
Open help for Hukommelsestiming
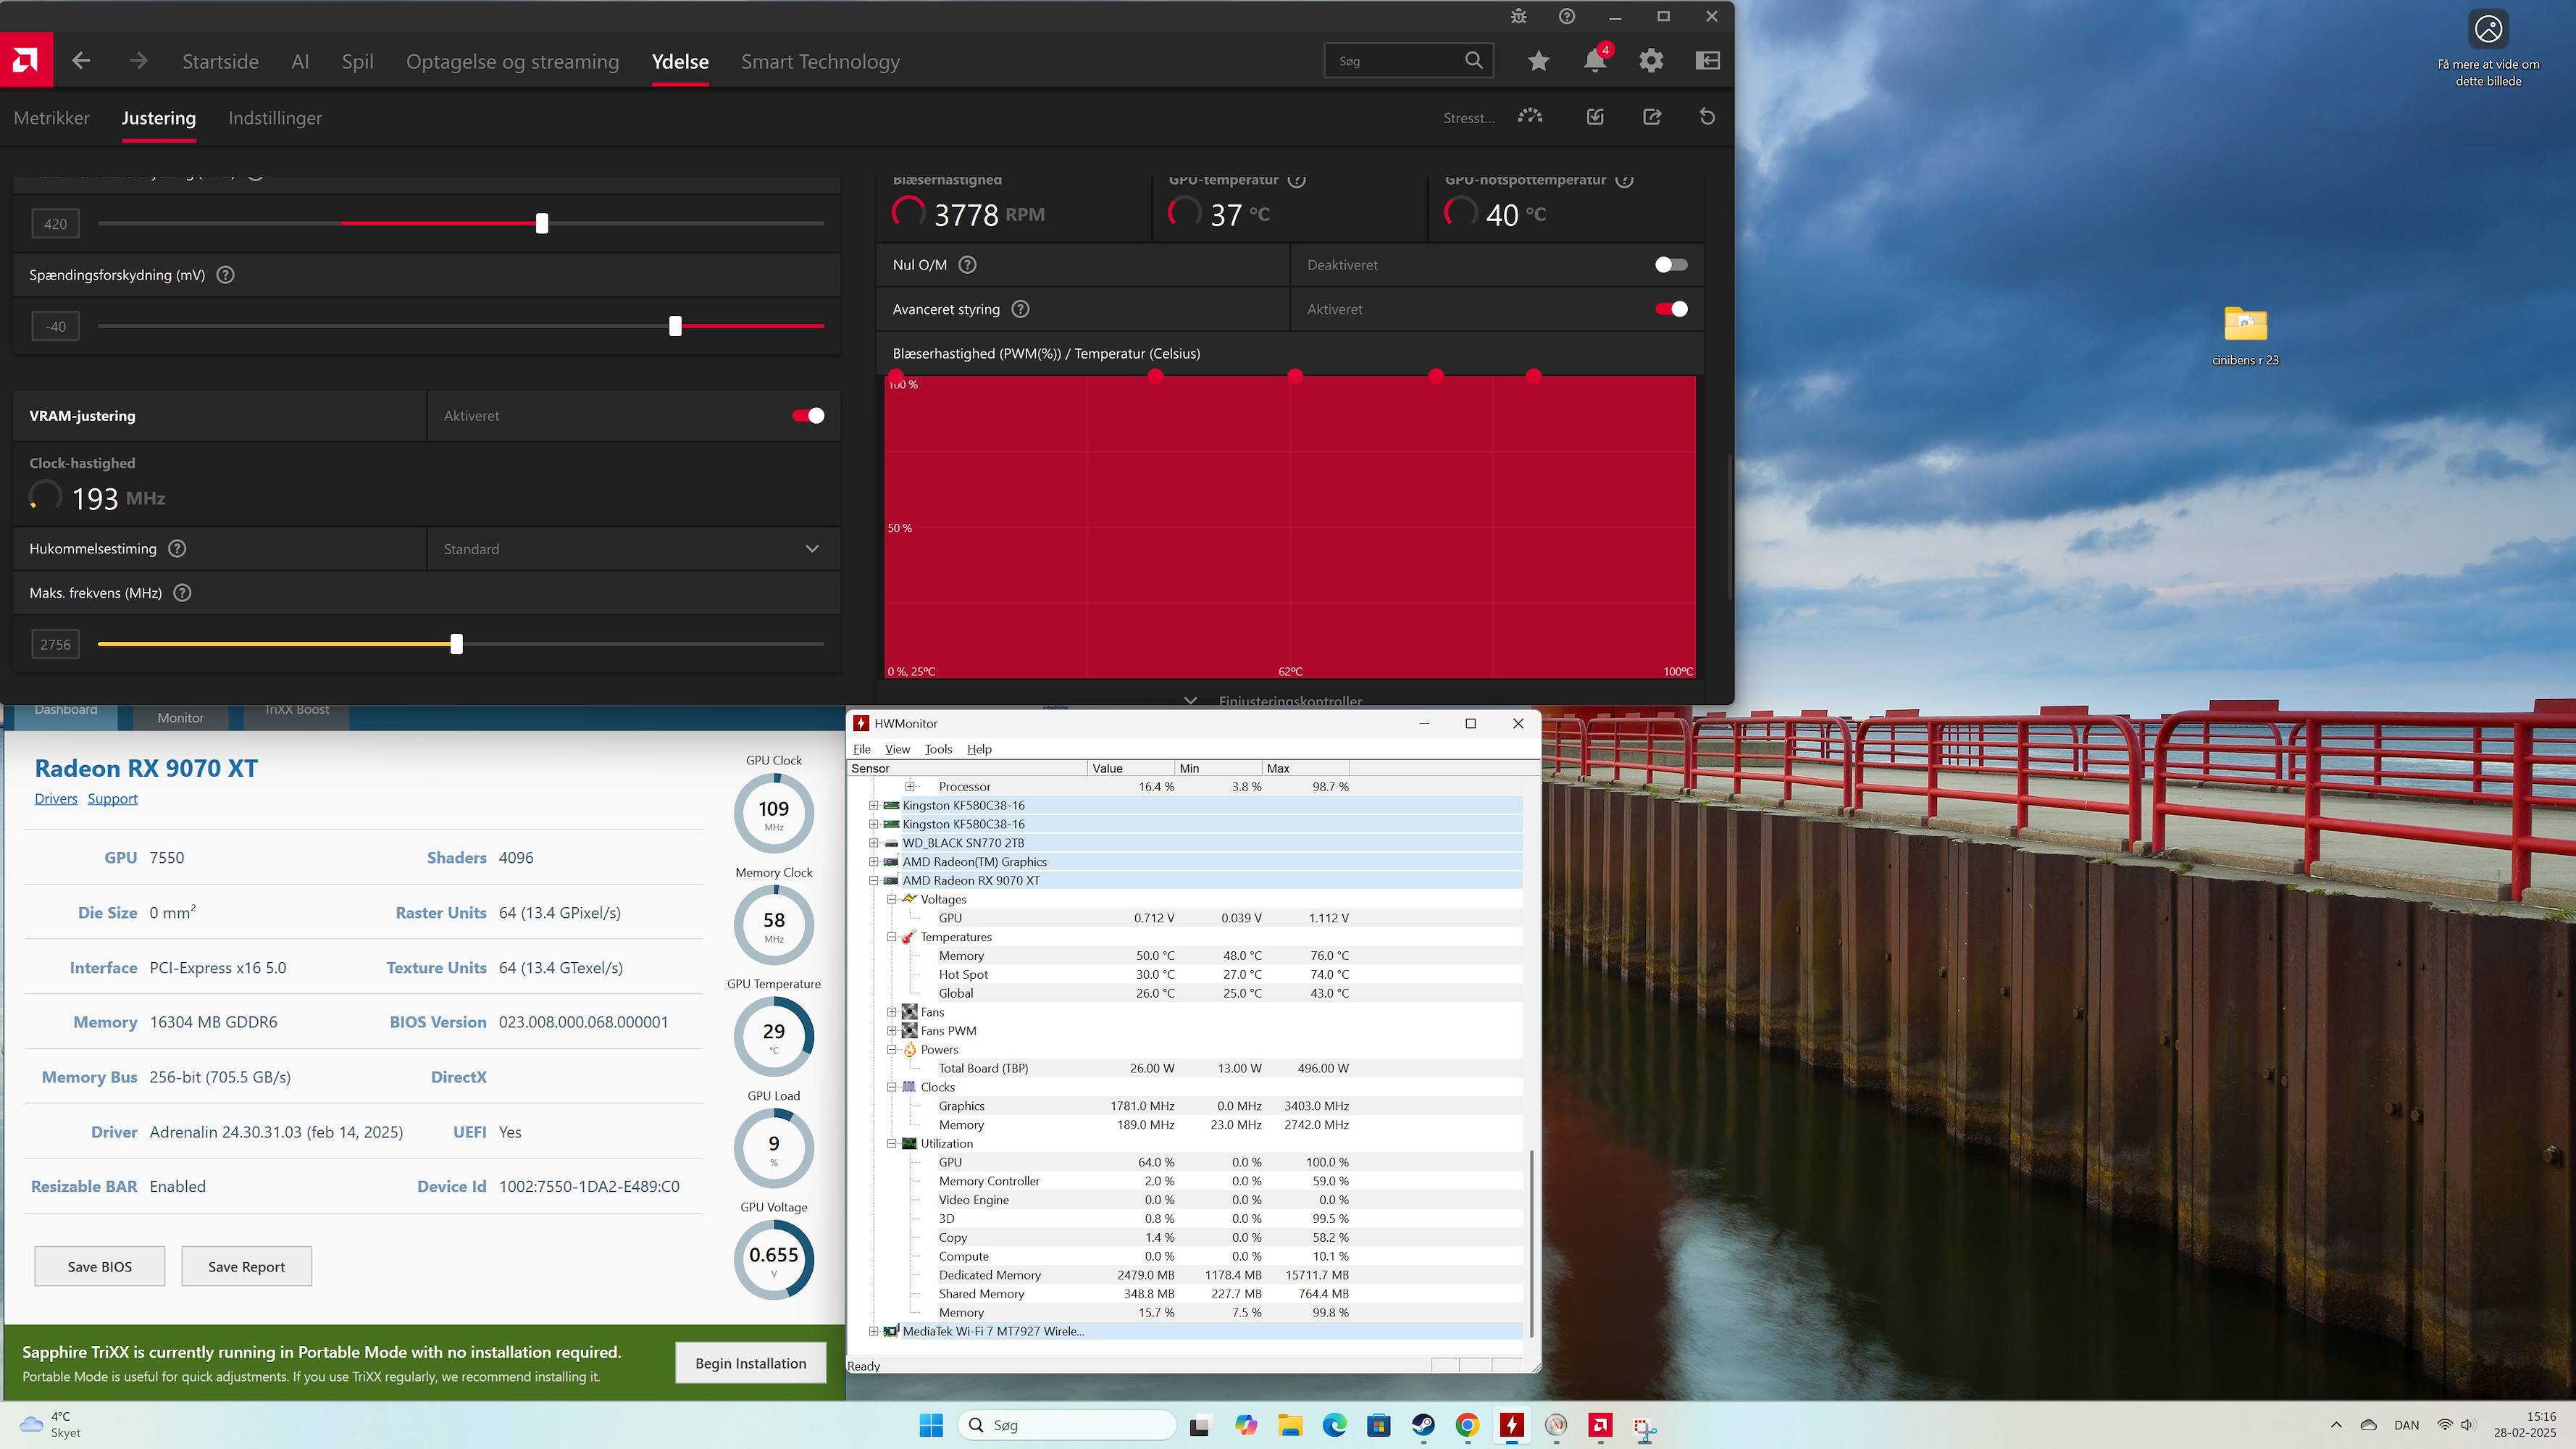click(x=177, y=549)
